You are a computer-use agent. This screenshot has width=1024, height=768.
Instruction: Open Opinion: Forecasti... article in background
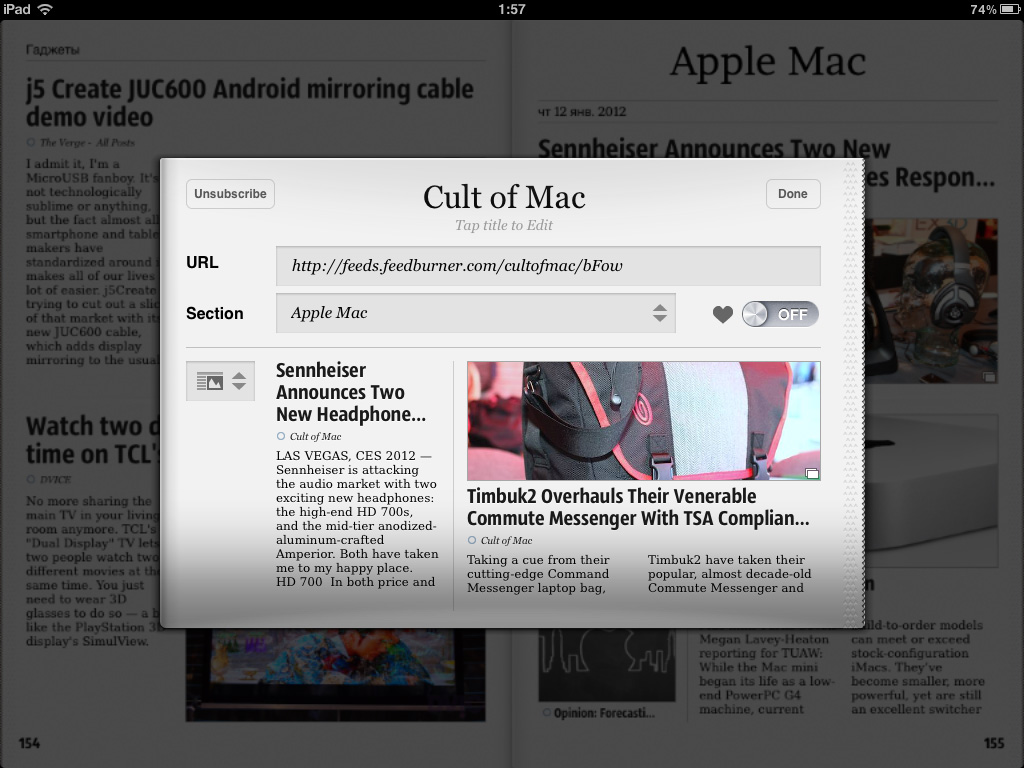coord(604,713)
